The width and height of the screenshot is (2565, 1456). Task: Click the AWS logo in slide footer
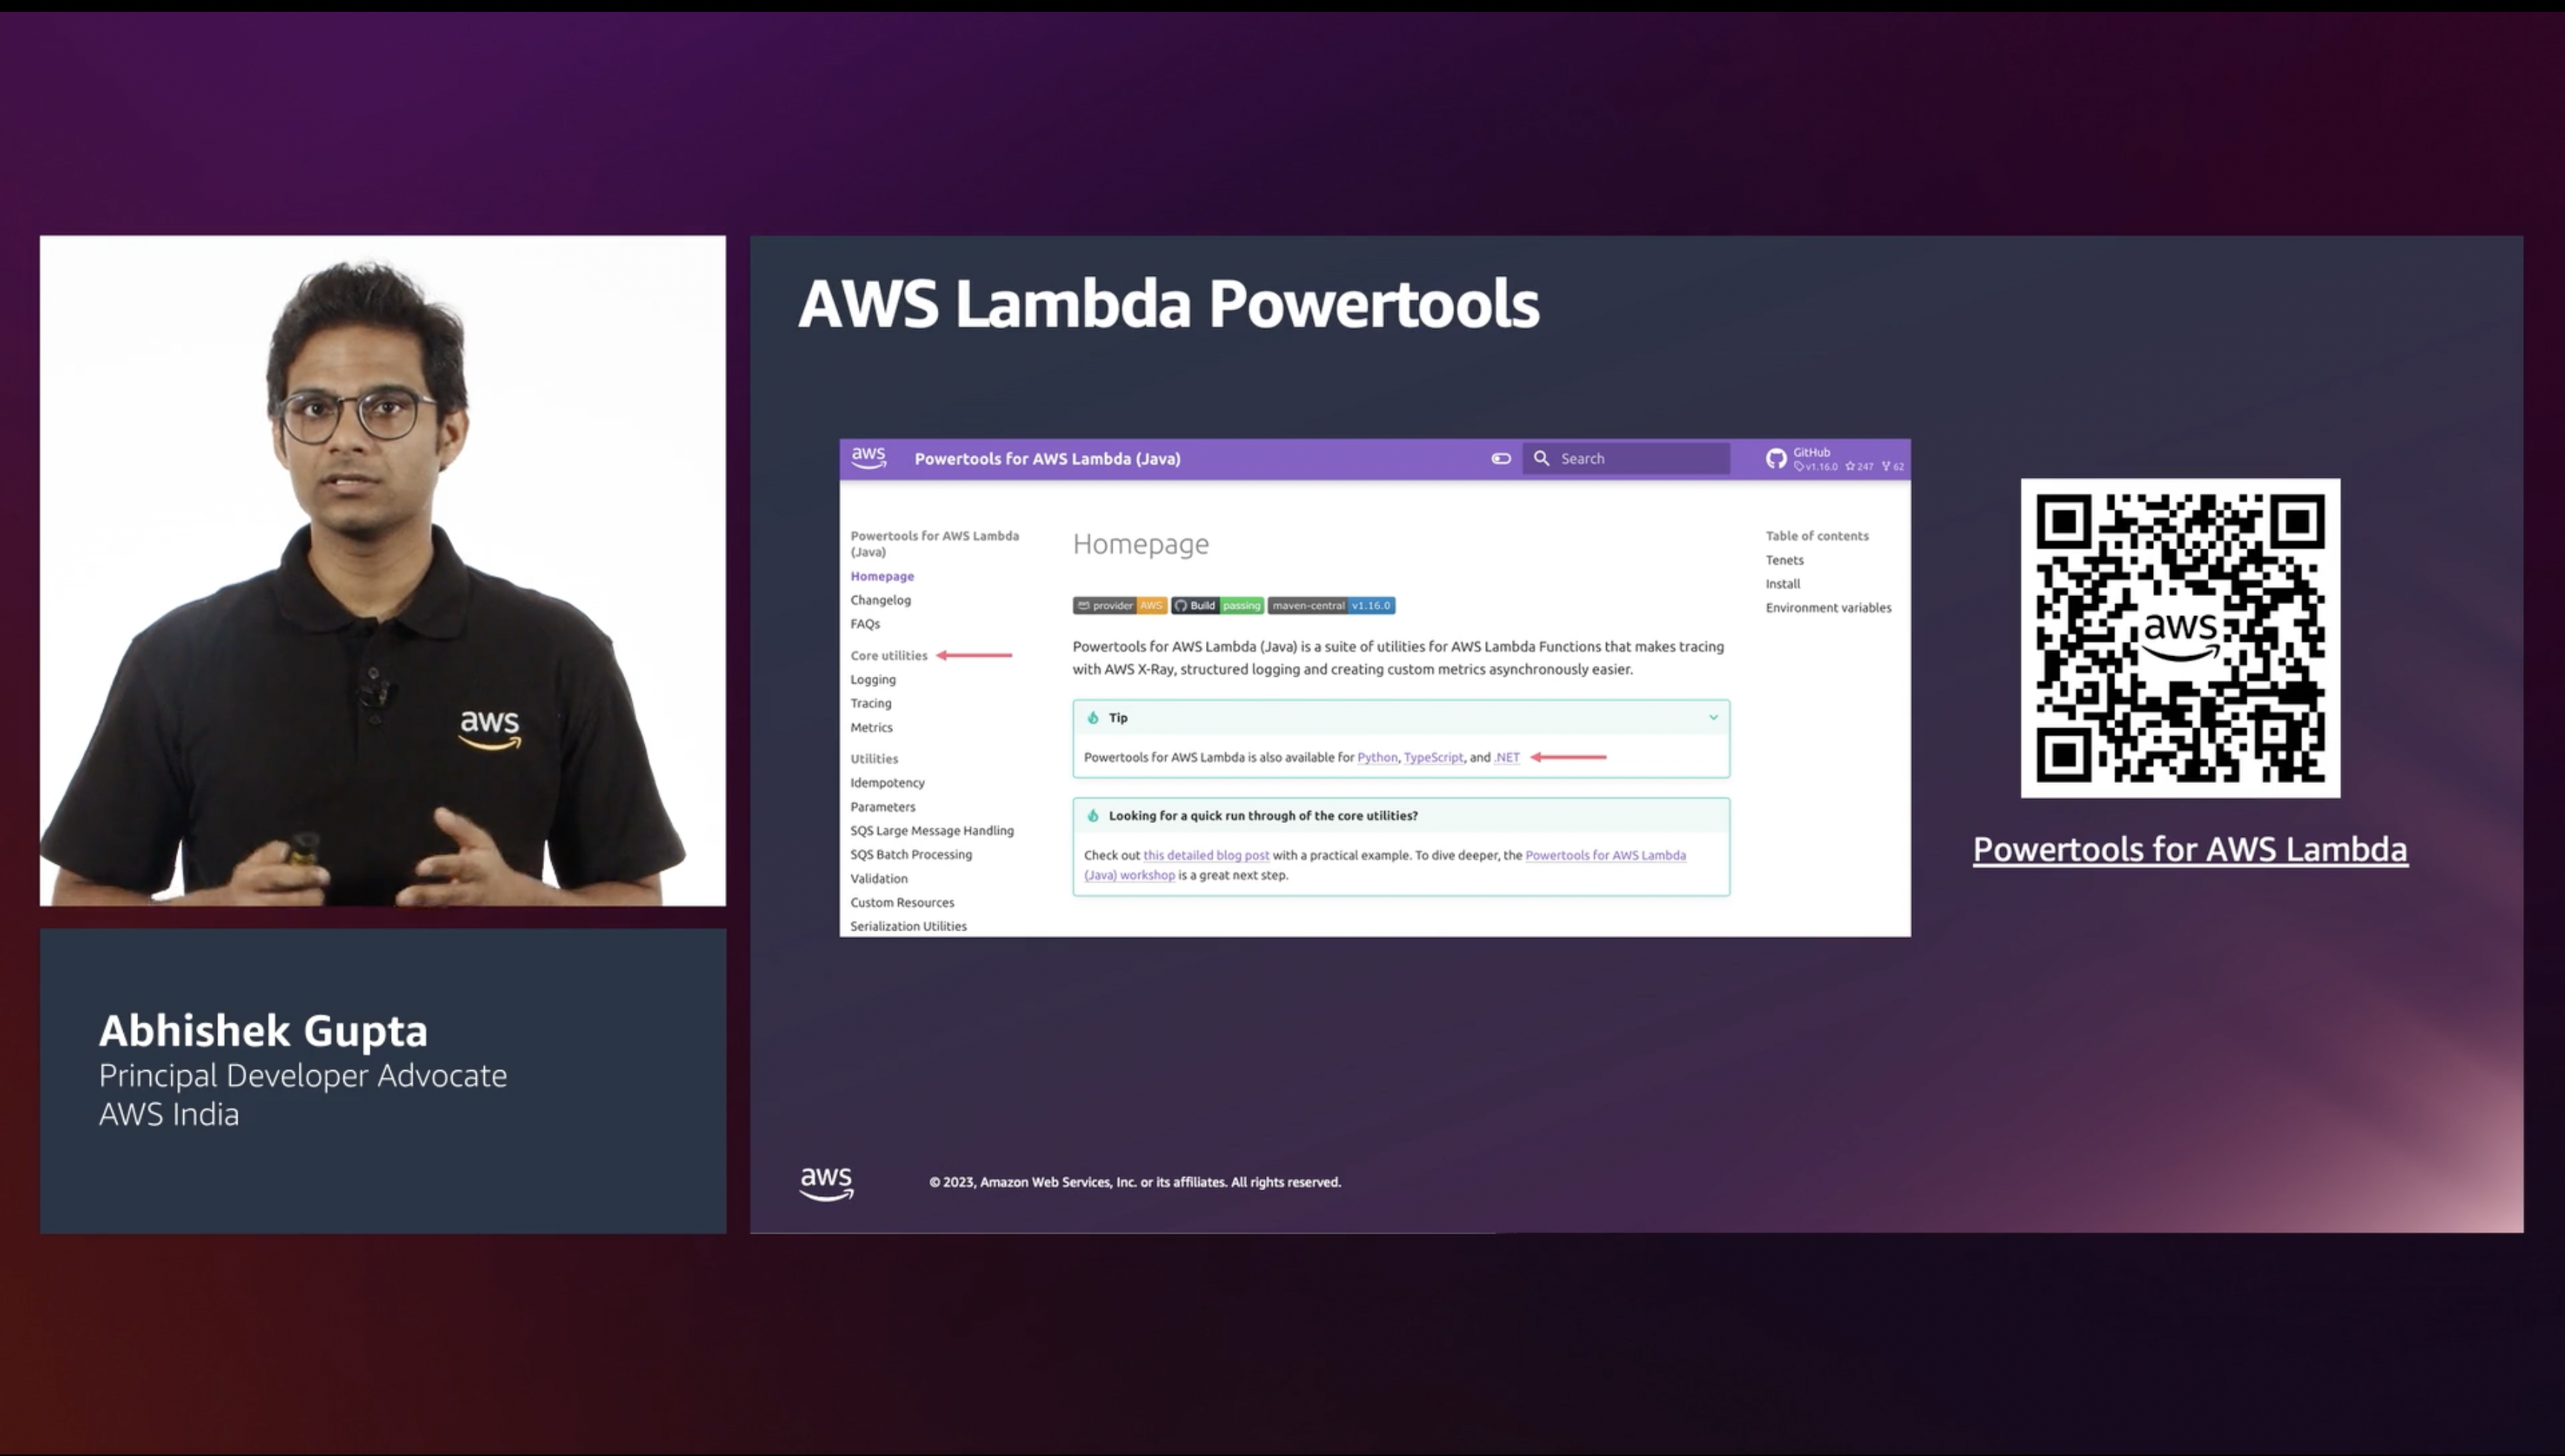(826, 1183)
